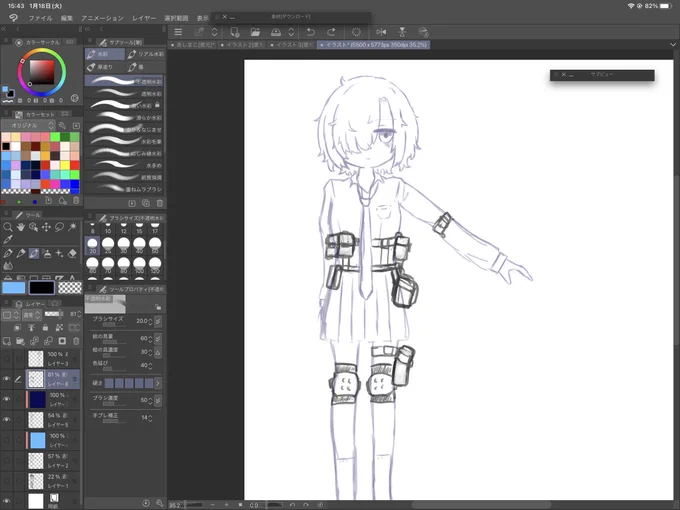Hide the 54% layer 5 eye
Image resolution: width=680 pixels, height=510 pixels.
point(7,419)
